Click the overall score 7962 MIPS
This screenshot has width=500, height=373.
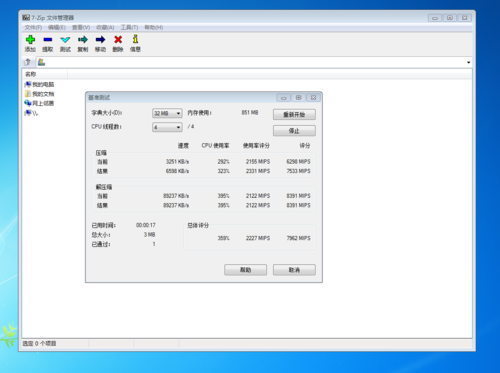[298, 238]
